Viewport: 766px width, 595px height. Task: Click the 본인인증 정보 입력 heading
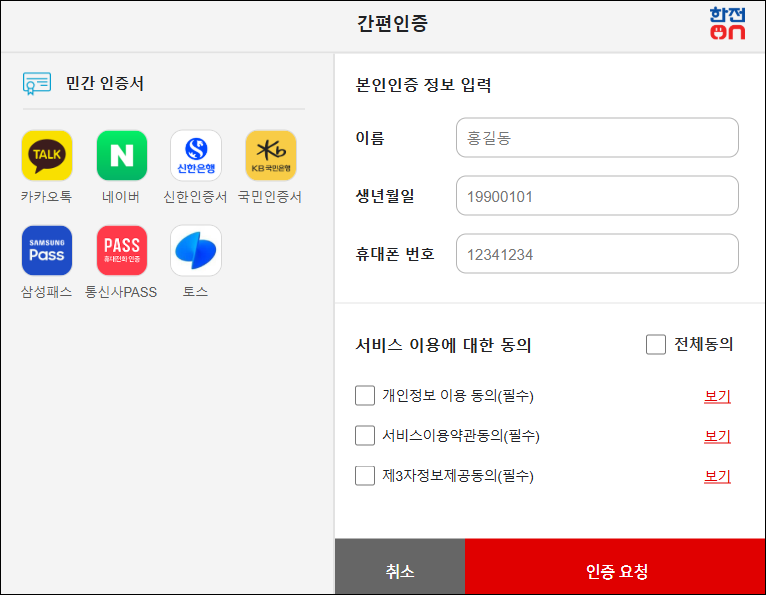(x=423, y=85)
